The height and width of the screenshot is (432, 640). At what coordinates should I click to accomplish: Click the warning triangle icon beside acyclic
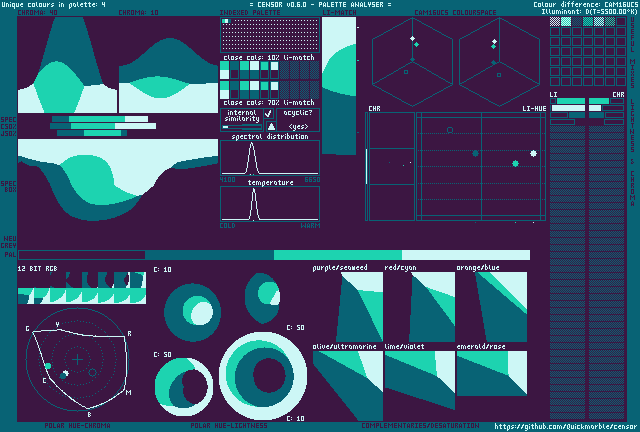pyautogui.click(x=271, y=126)
